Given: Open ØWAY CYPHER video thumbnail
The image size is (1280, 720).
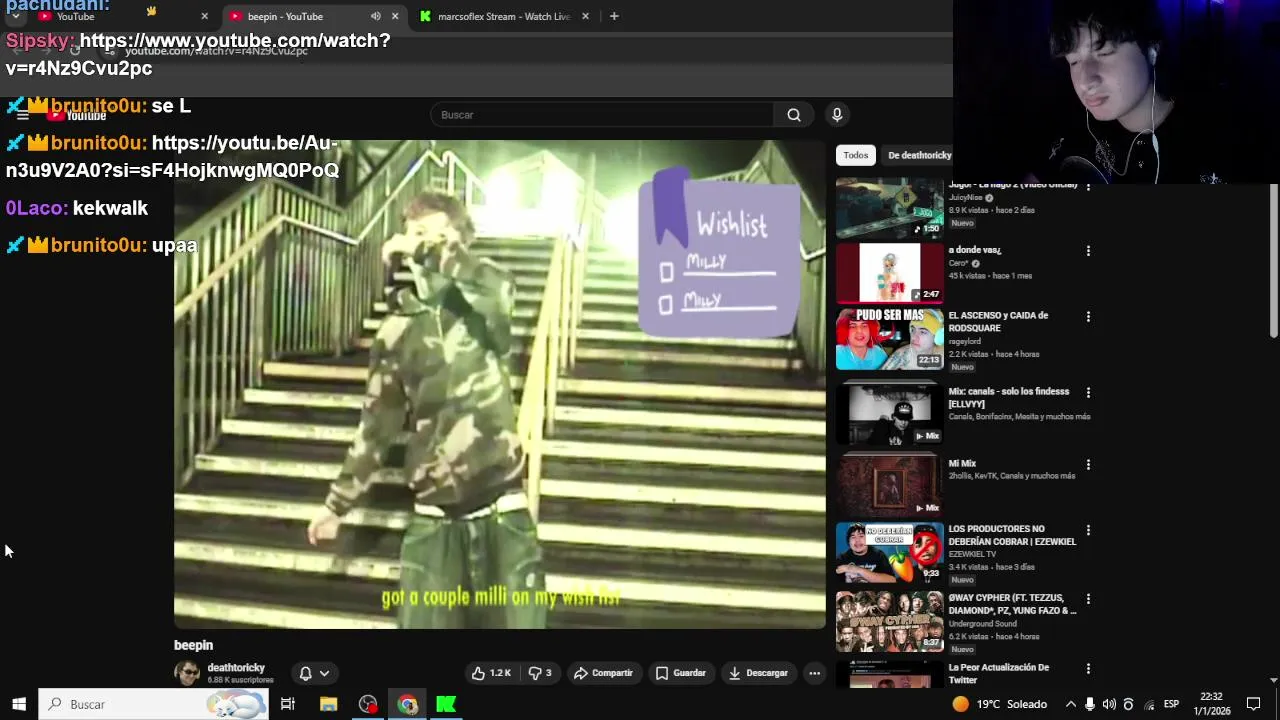Looking at the screenshot, I should click(889, 621).
